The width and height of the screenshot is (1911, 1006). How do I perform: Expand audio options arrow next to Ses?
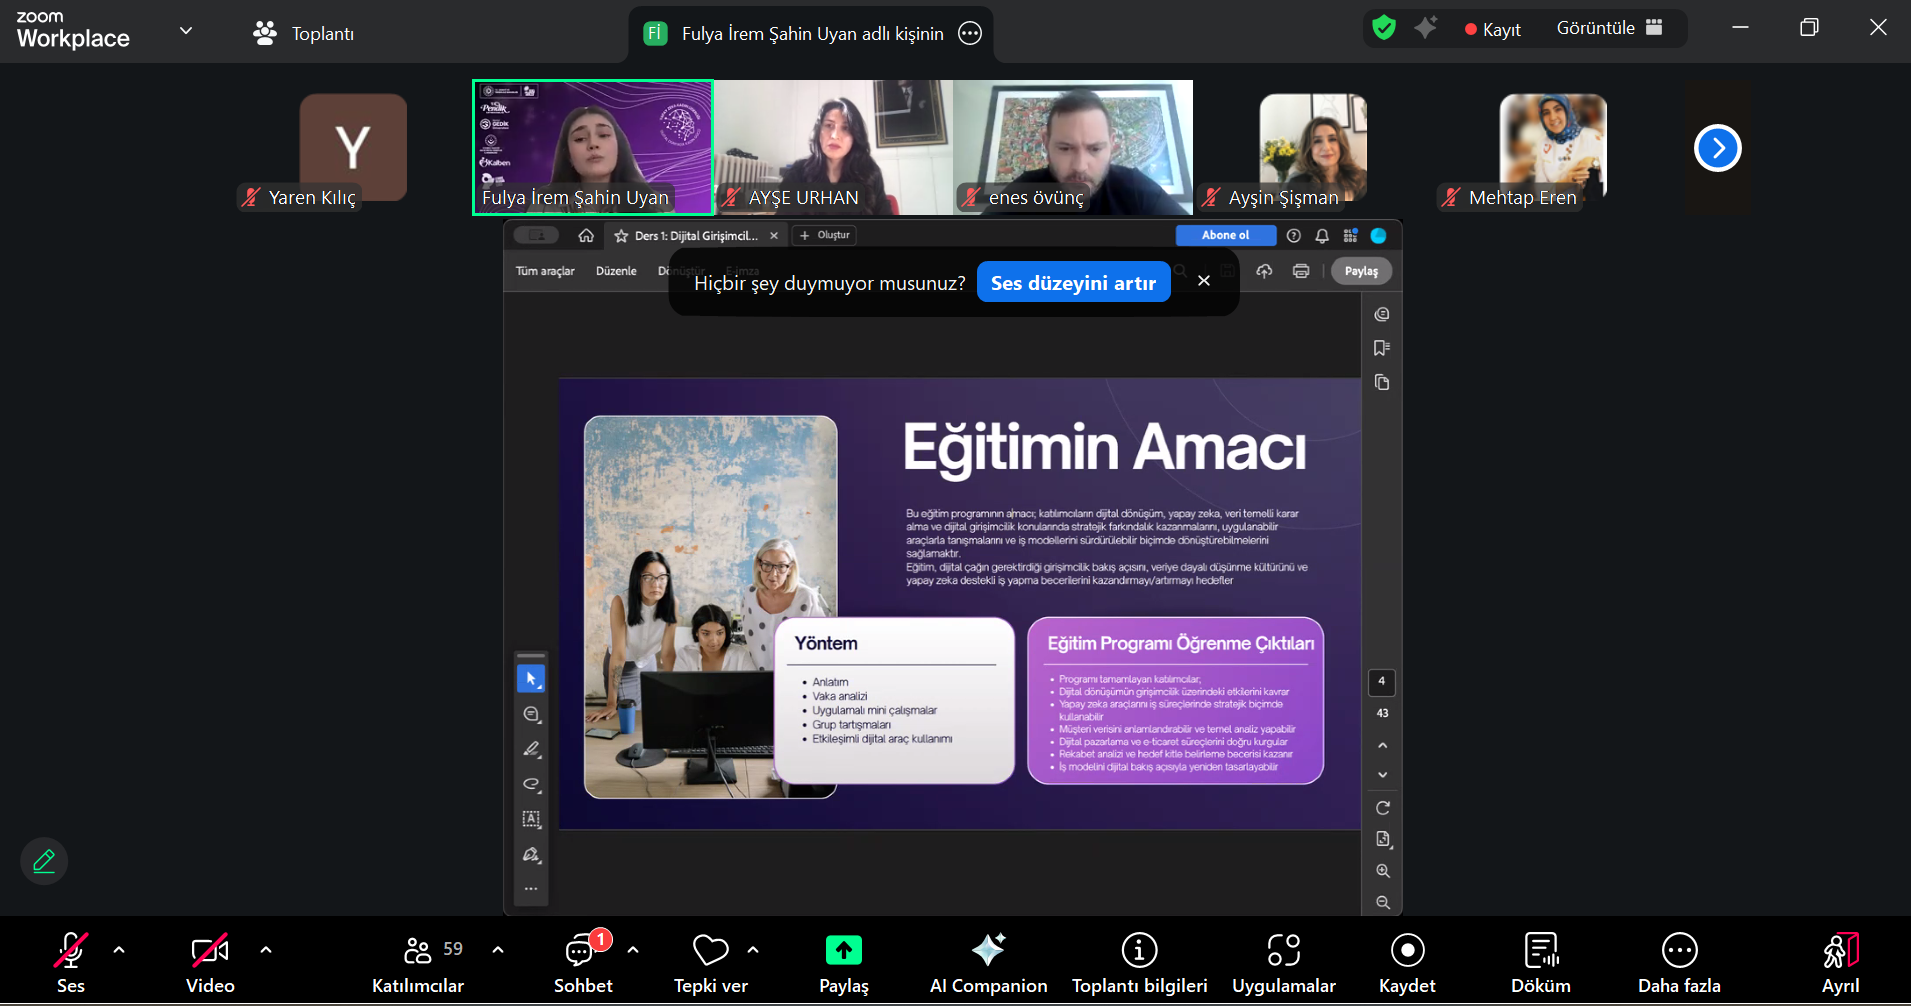(119, 950)
